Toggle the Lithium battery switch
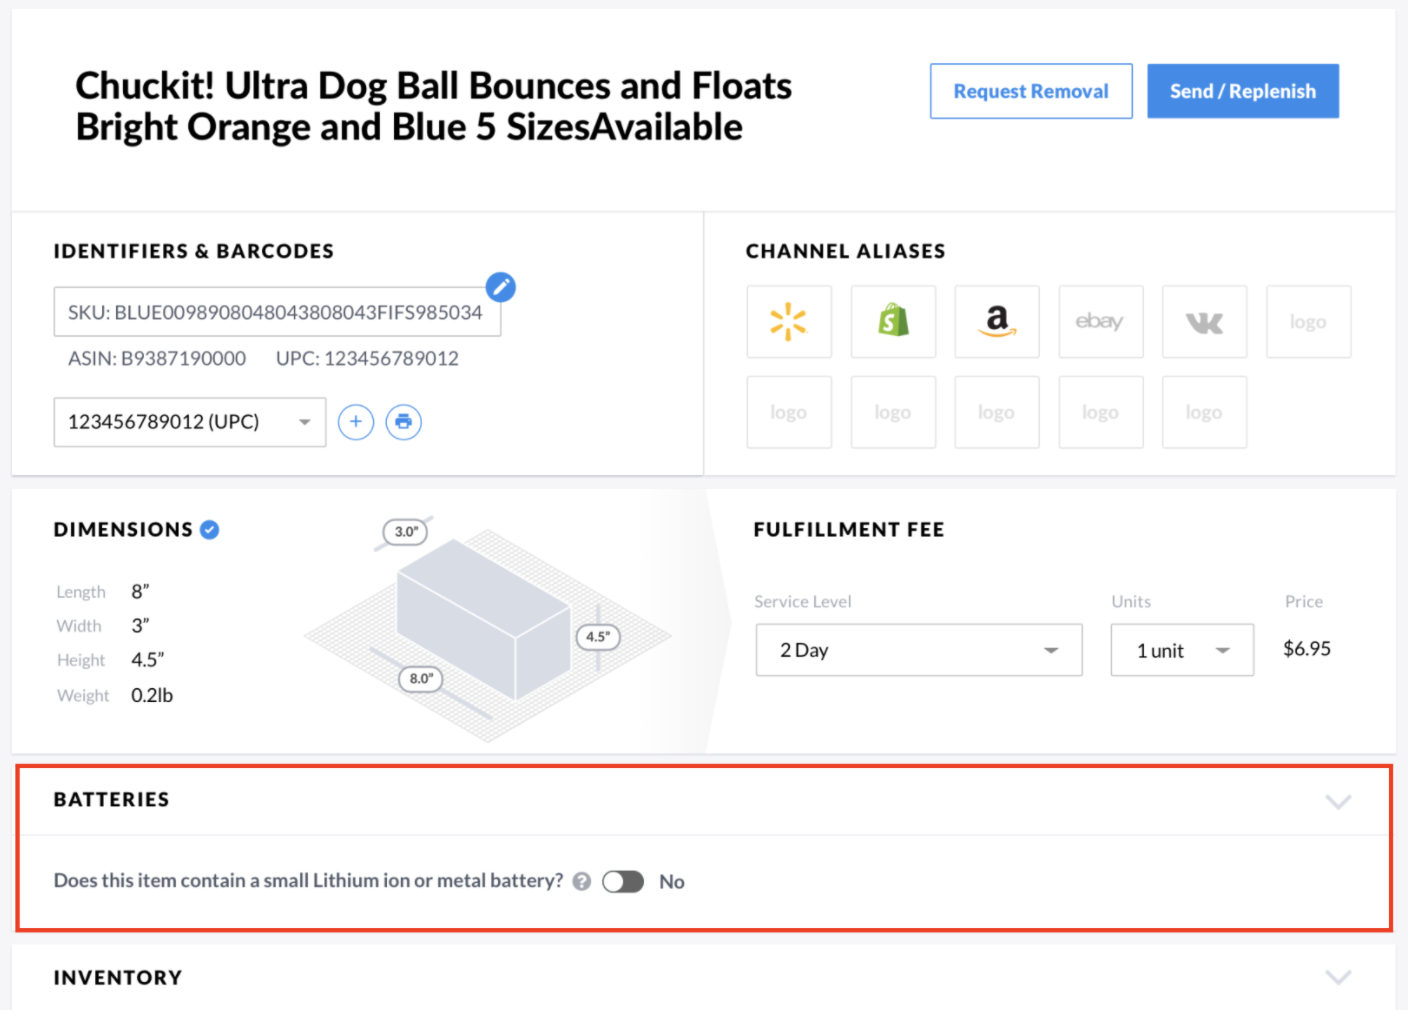Image resolution: width=1408 pixels, height=1010 pixels. [623, 881]
